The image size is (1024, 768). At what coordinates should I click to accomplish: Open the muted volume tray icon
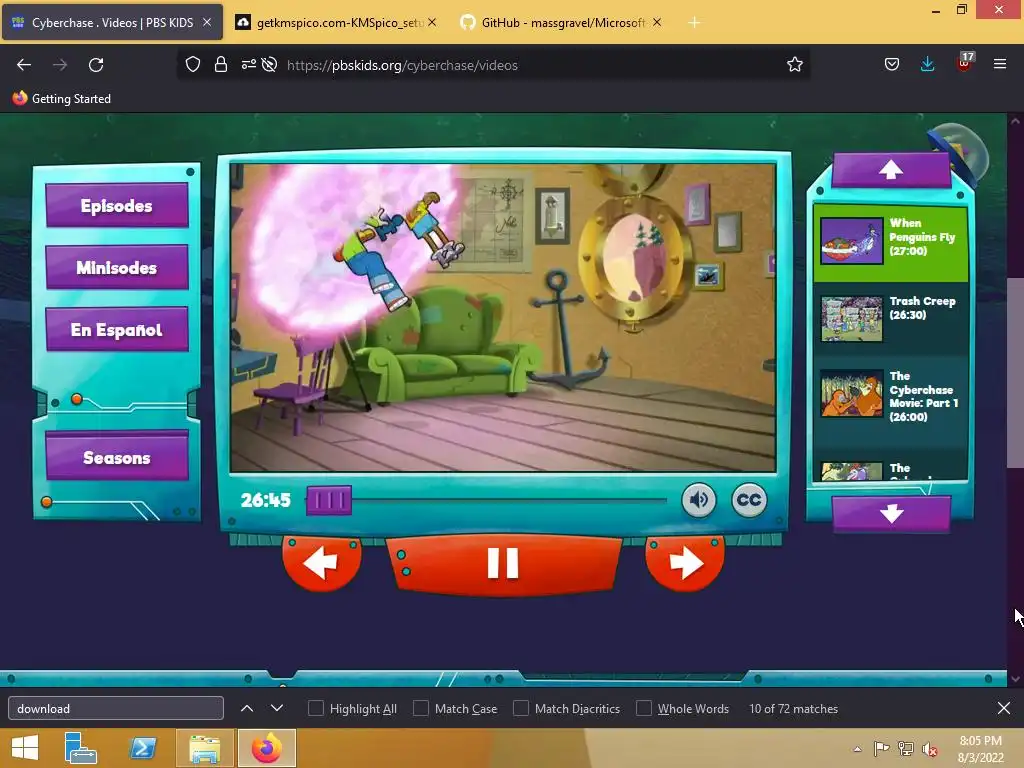click(x=930, y=749)
